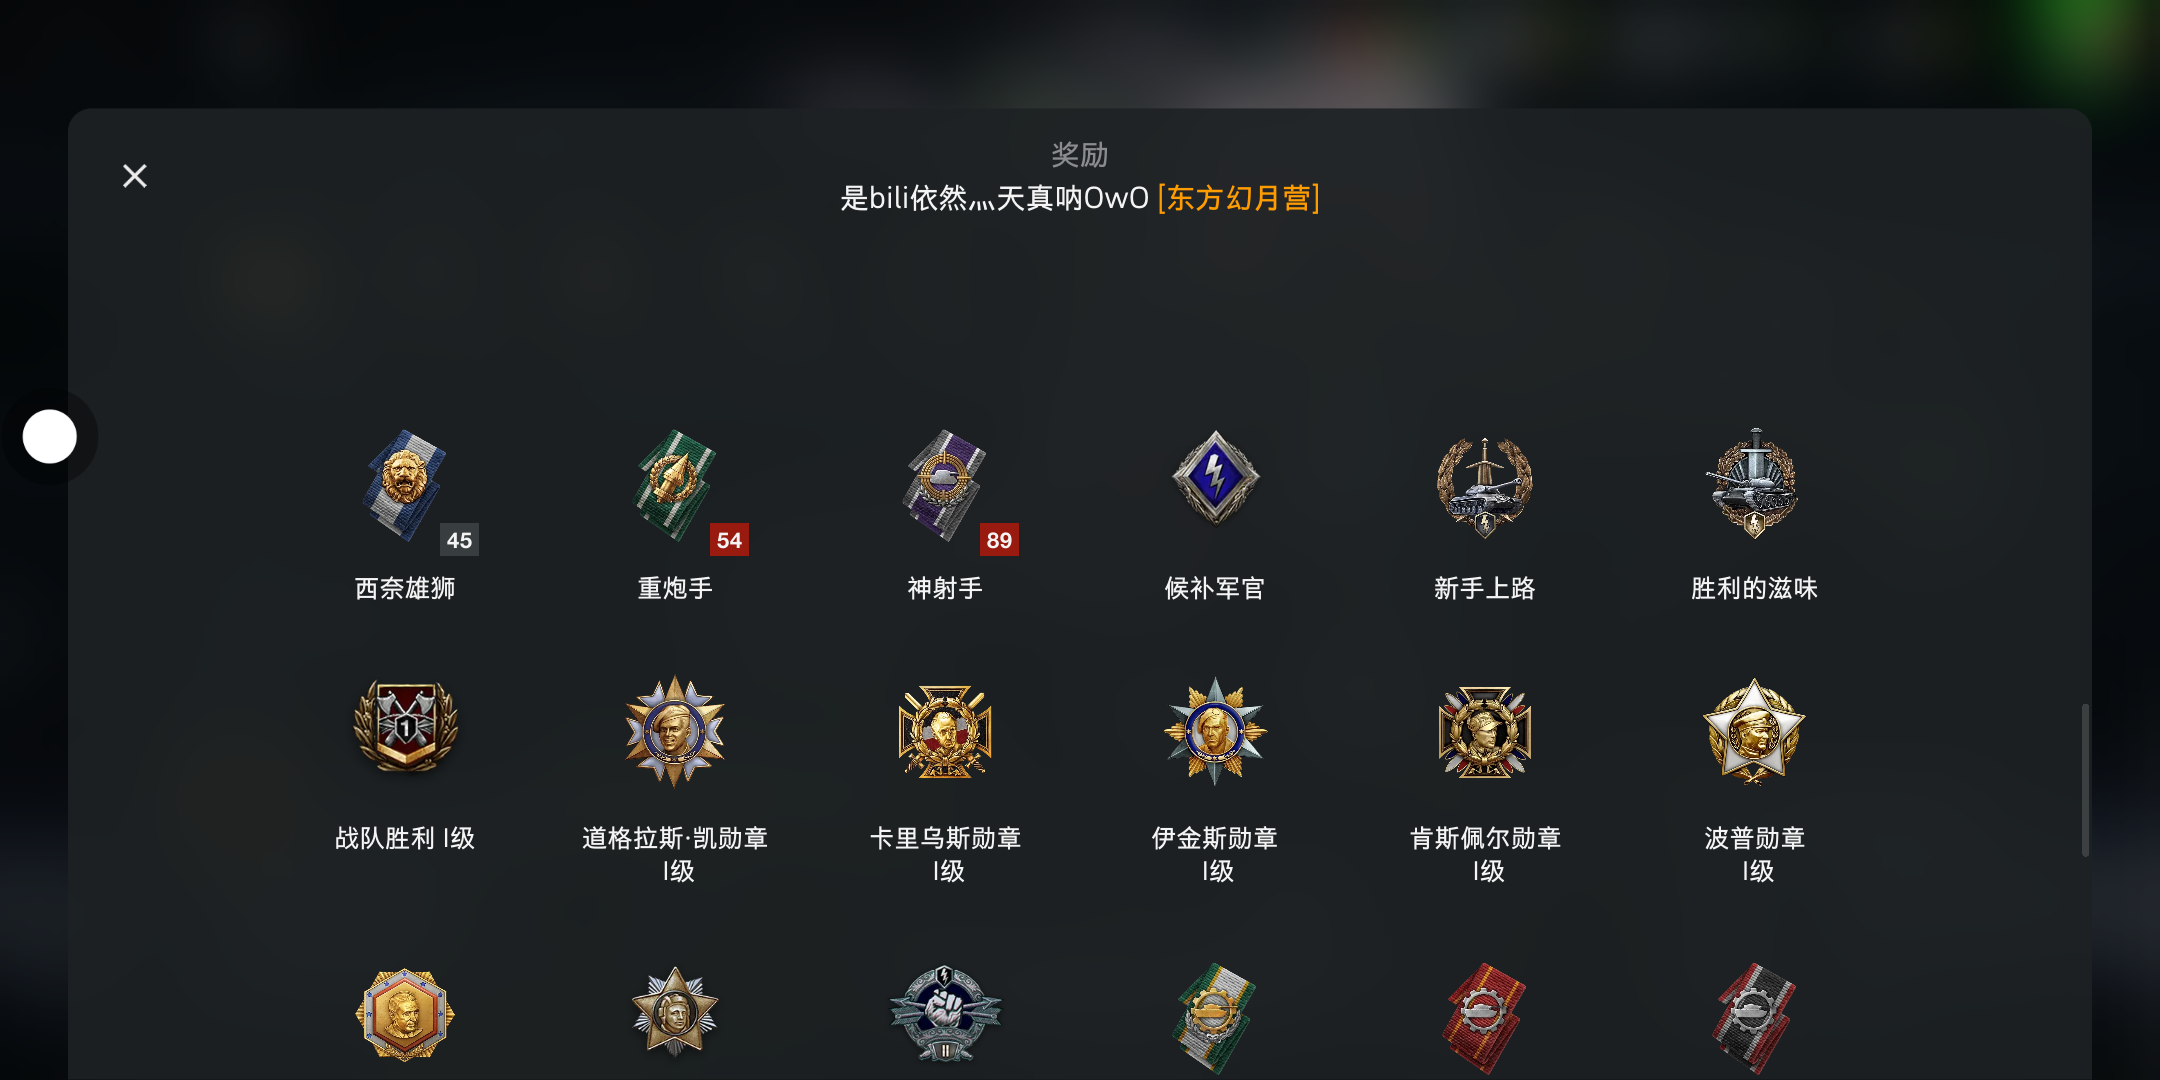The width and height of the screenshot is (2160, 1080).
Task: Open the 重炮手 green ribbon medal
Action: coord(675,486)
